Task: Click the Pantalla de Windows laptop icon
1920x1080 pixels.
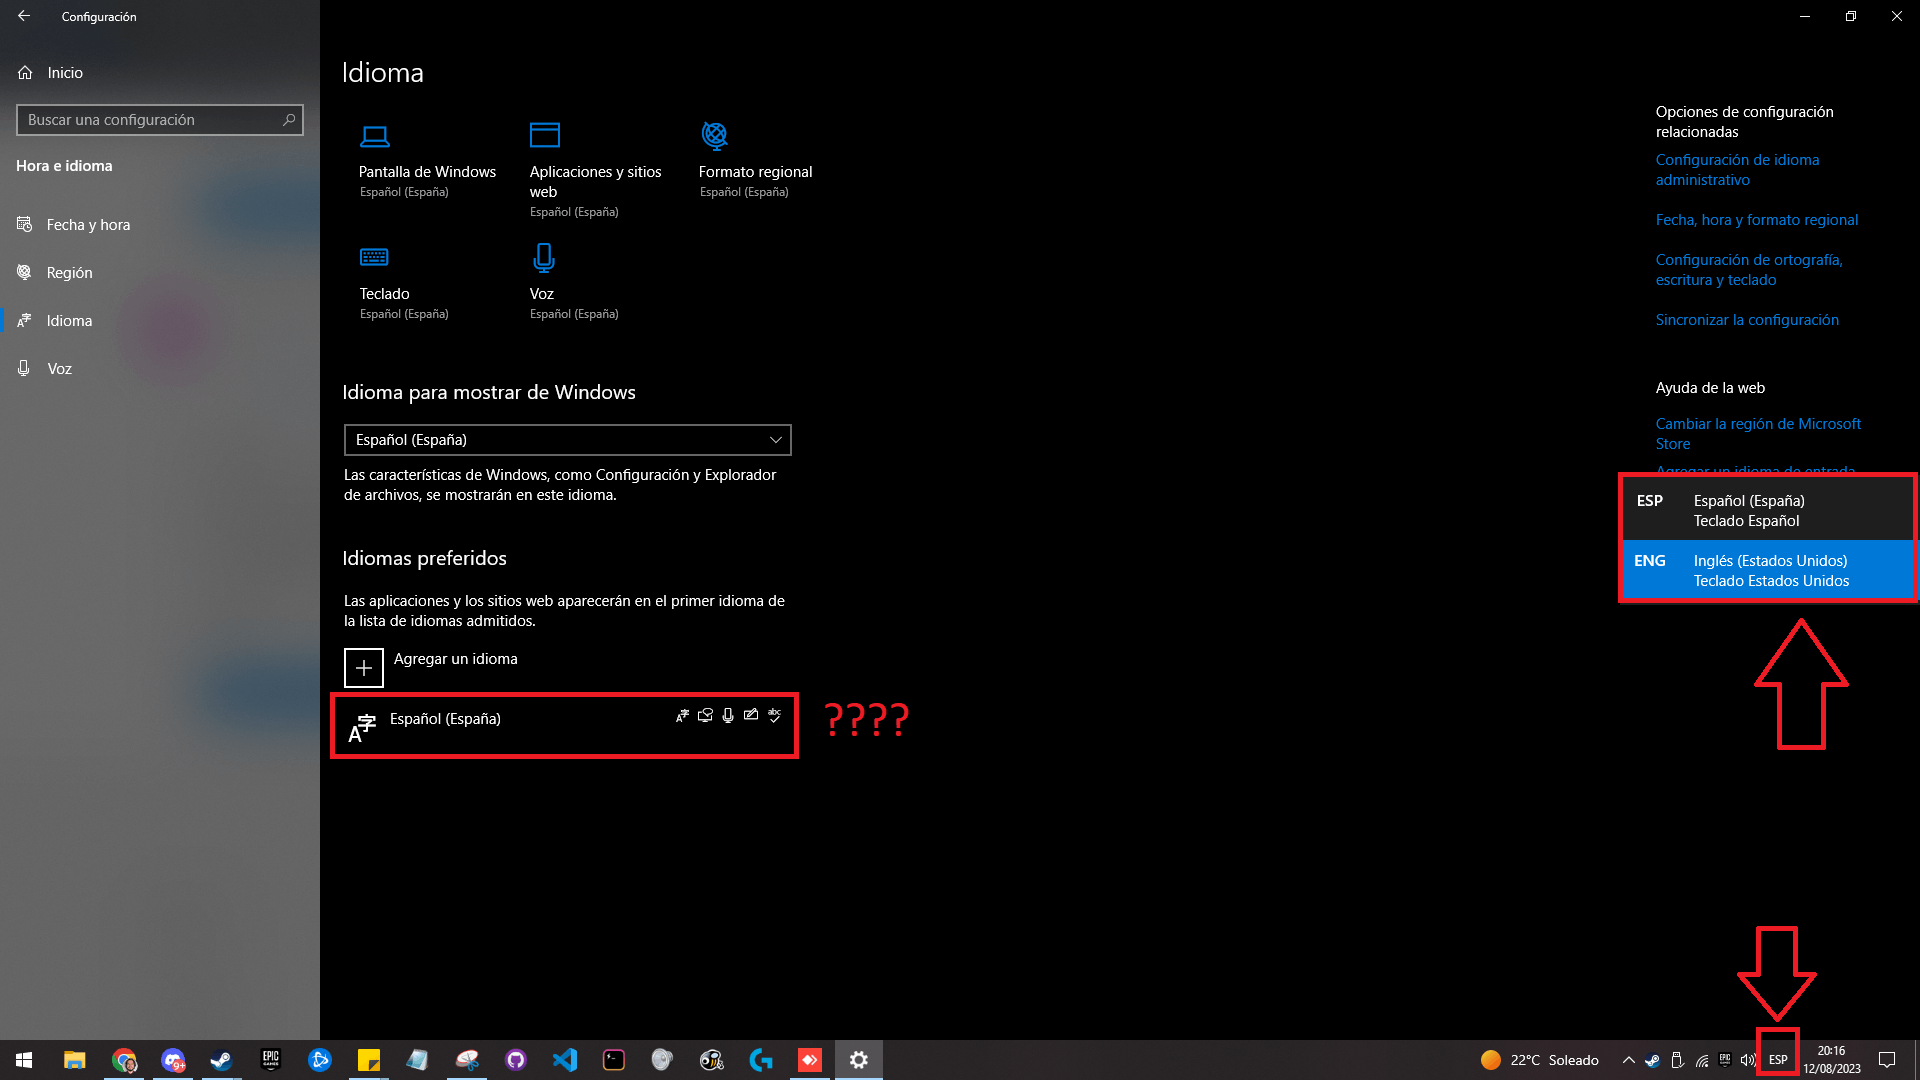Action: click(x=375, y=136)
